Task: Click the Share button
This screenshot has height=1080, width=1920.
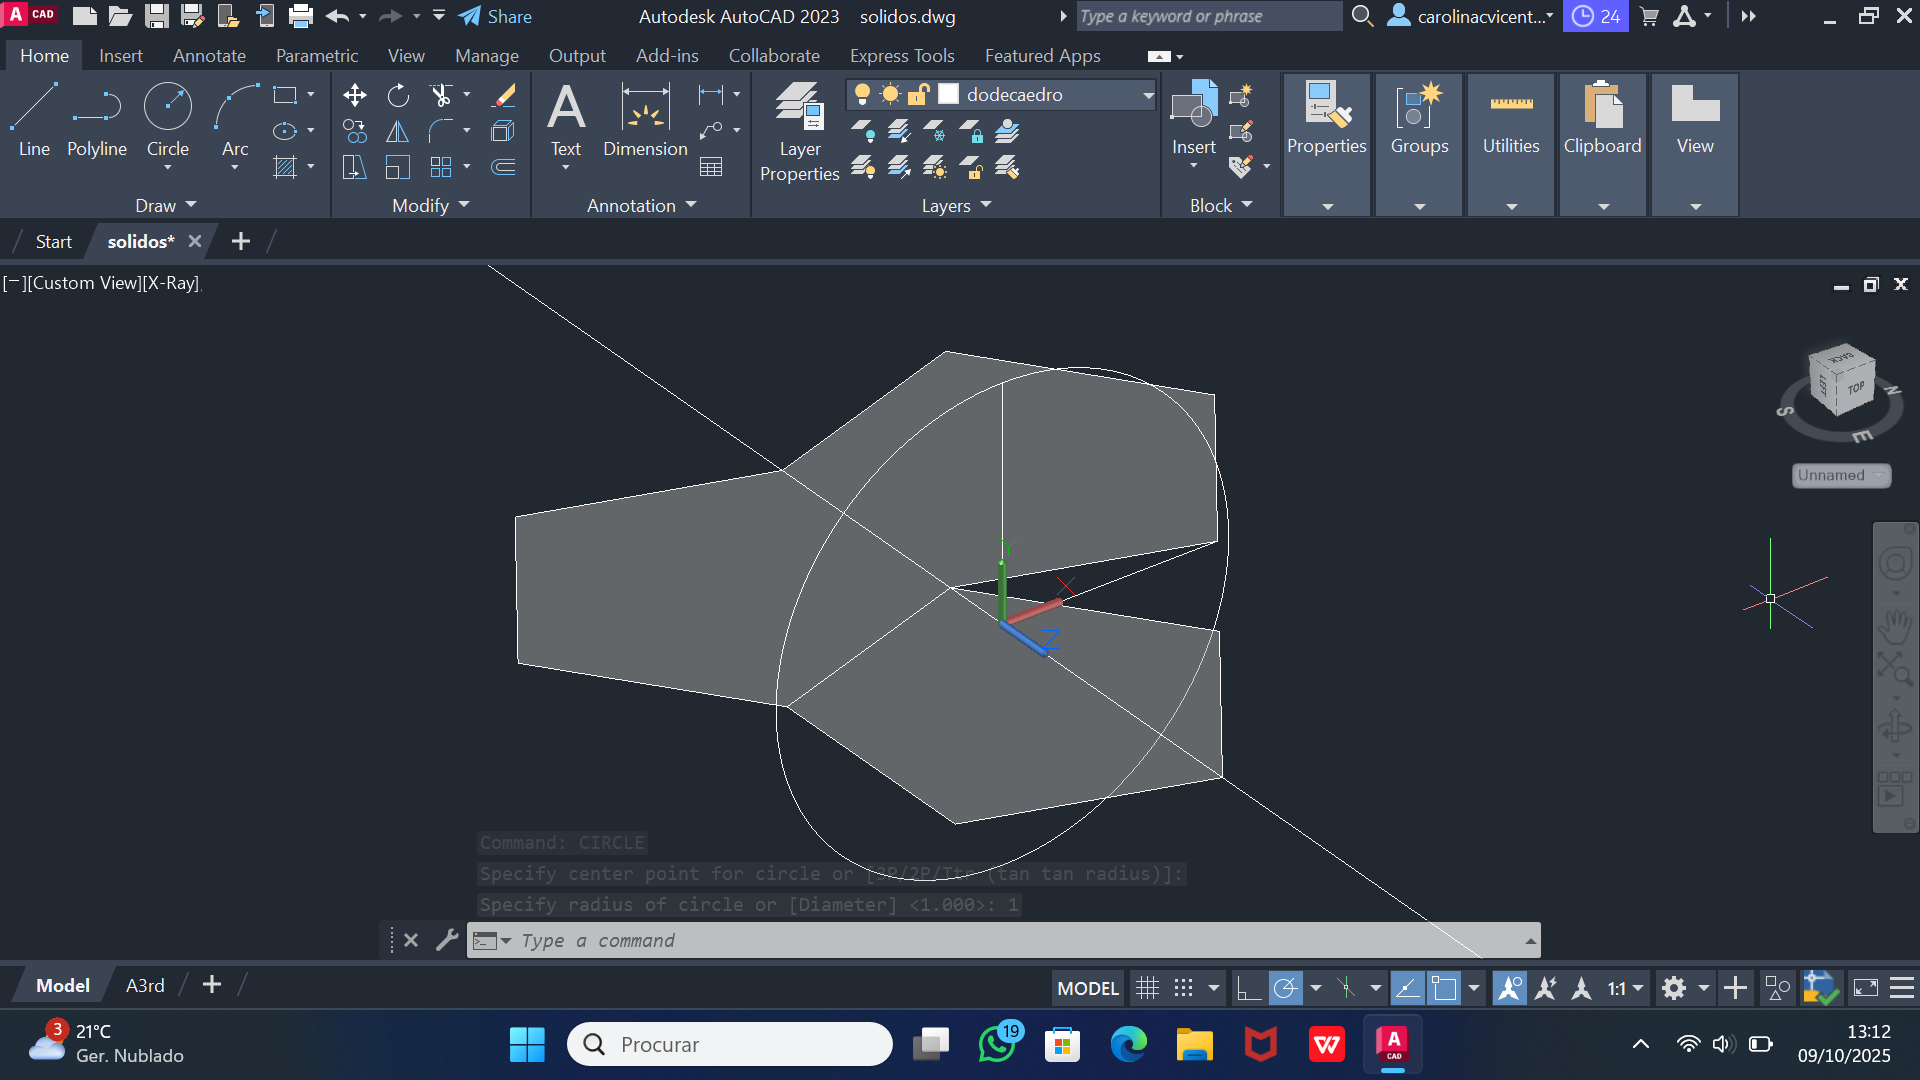Action: click(496, 16)
